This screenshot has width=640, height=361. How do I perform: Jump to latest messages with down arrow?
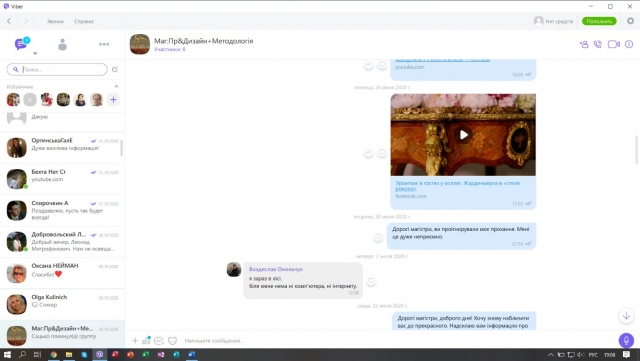(x=626, y=315)
